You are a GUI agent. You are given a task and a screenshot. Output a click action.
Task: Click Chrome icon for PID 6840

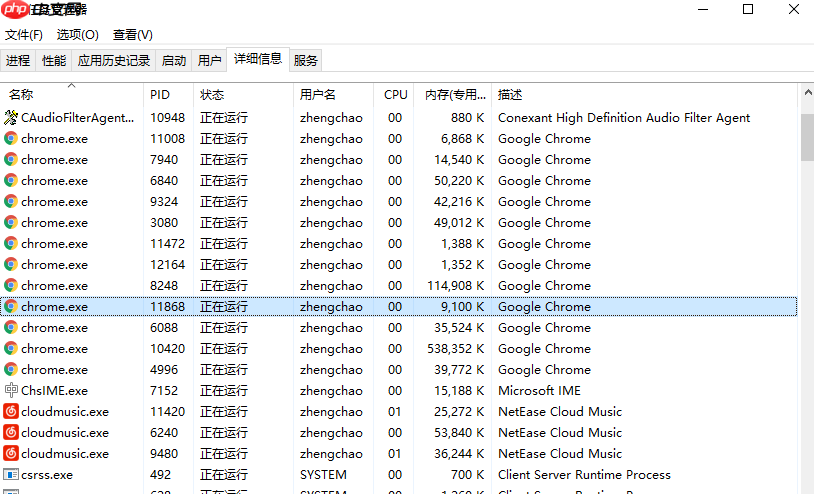pyautogui.click(x=10, y=181)
